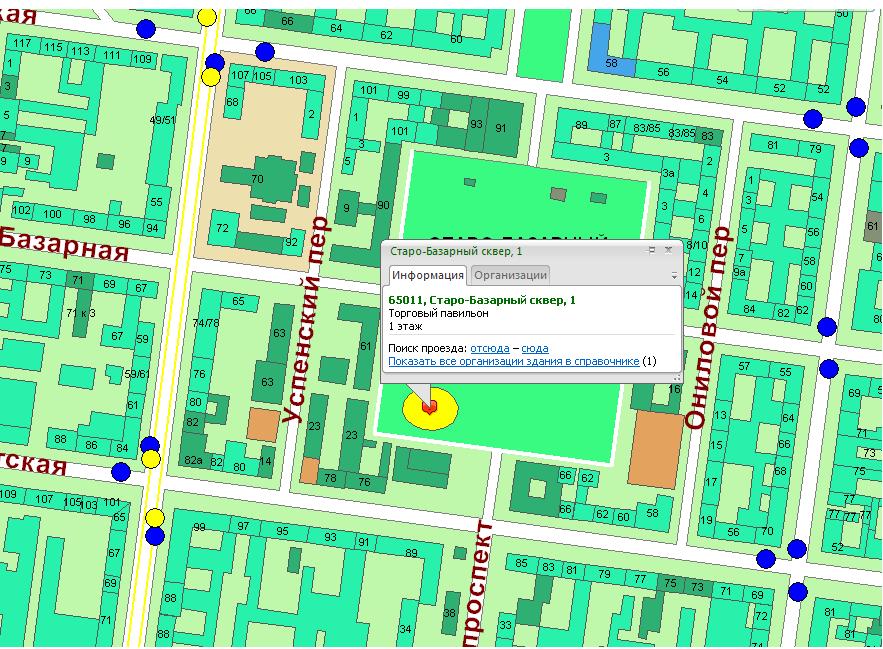
Task: Open the popup tab overflow dropdown arrow
Action: [x=674, y=276]
